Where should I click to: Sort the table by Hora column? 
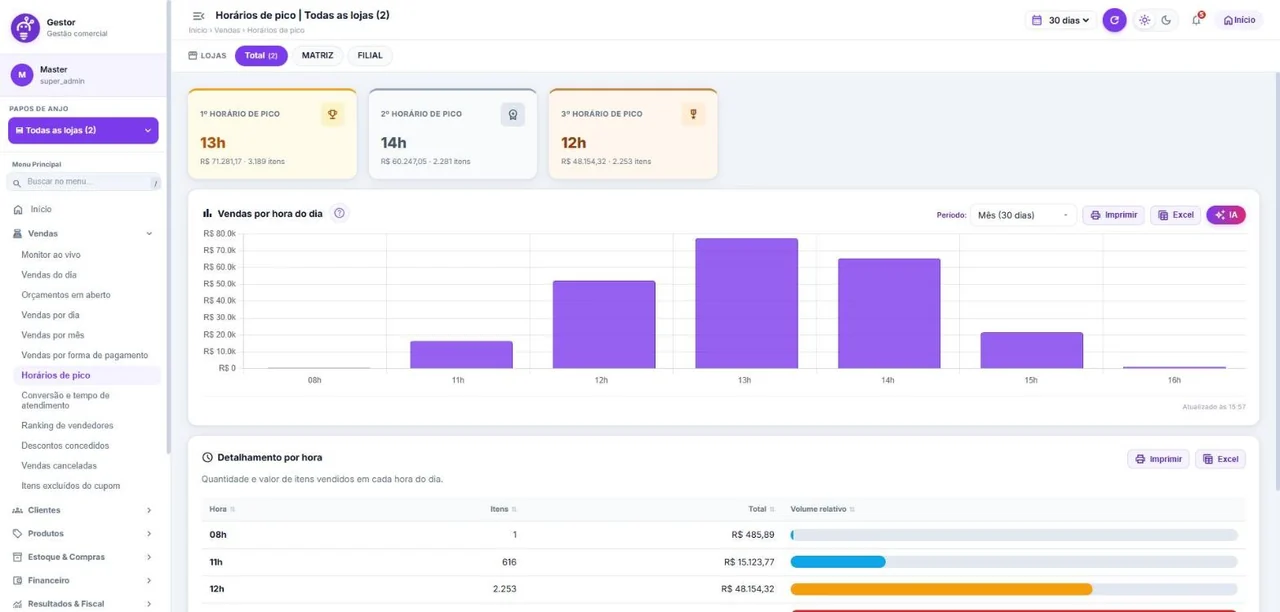pos(221,510)
